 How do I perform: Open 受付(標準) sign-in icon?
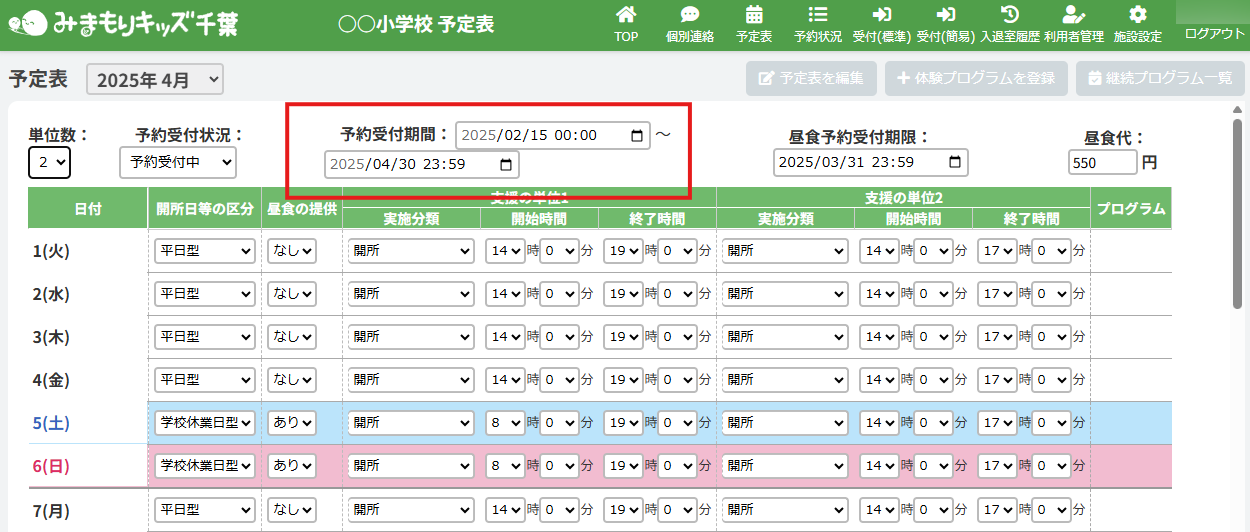pyautogui.click(x=881, y=16)
